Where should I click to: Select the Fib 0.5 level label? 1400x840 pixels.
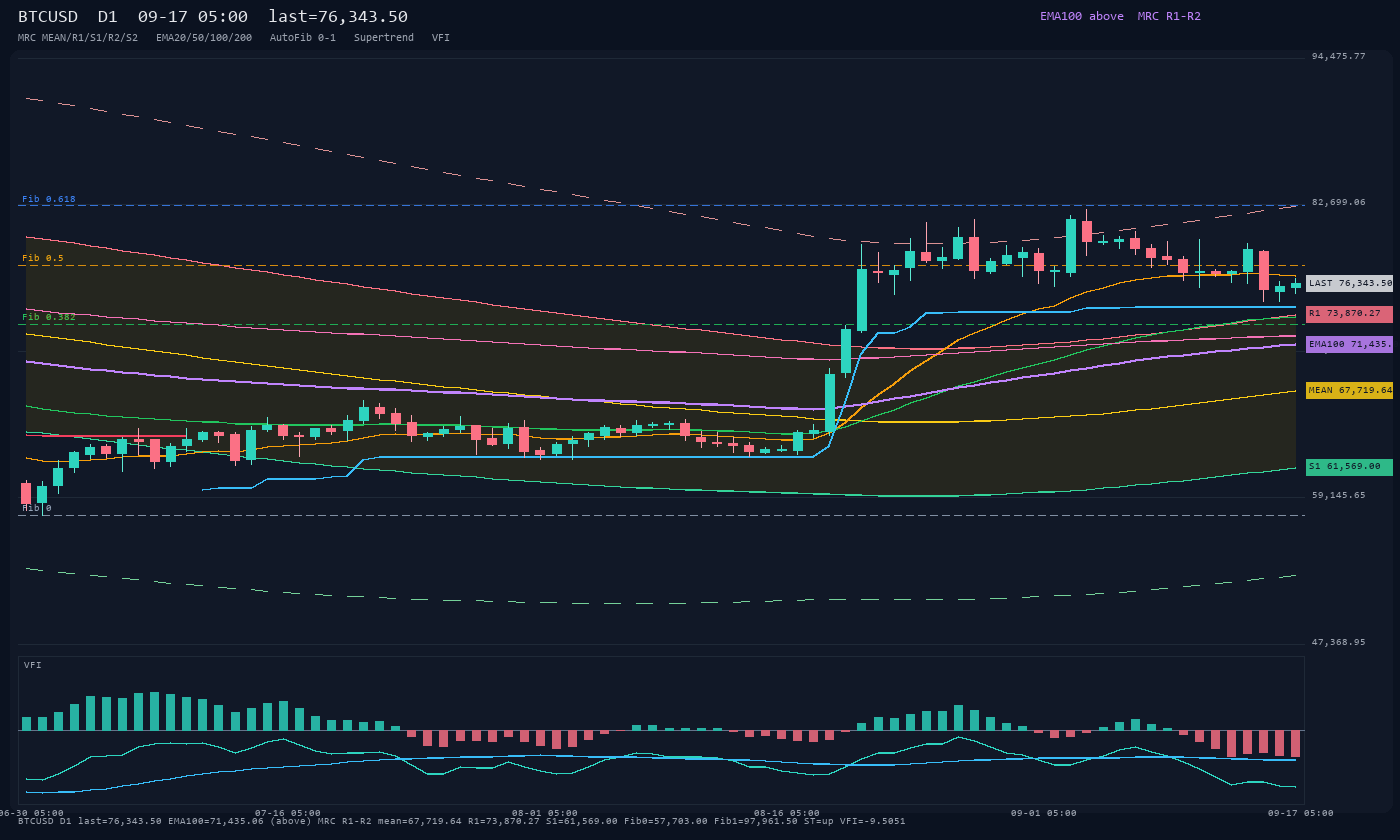(x=43, y=258)
